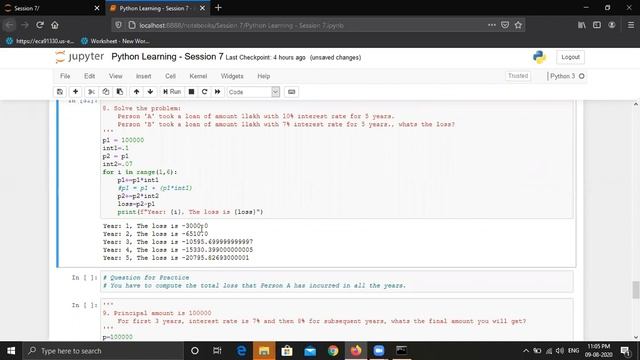The image size is (640, 360).
Task: Open the taskbar volume control
Action: click(x=560, y=351)
